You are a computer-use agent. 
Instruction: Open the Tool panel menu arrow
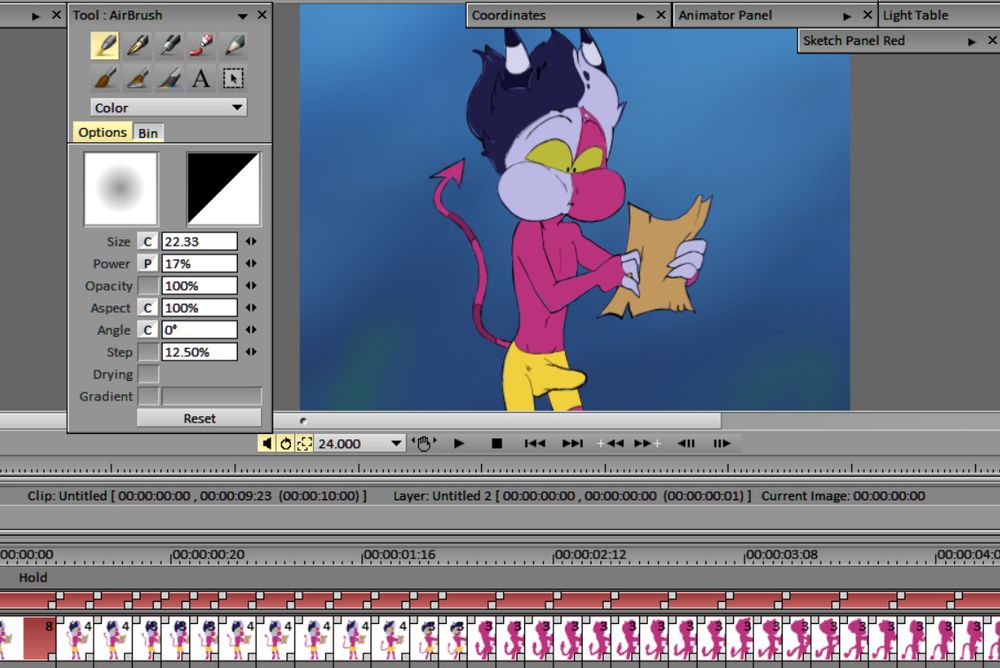(x=243, y=15)
